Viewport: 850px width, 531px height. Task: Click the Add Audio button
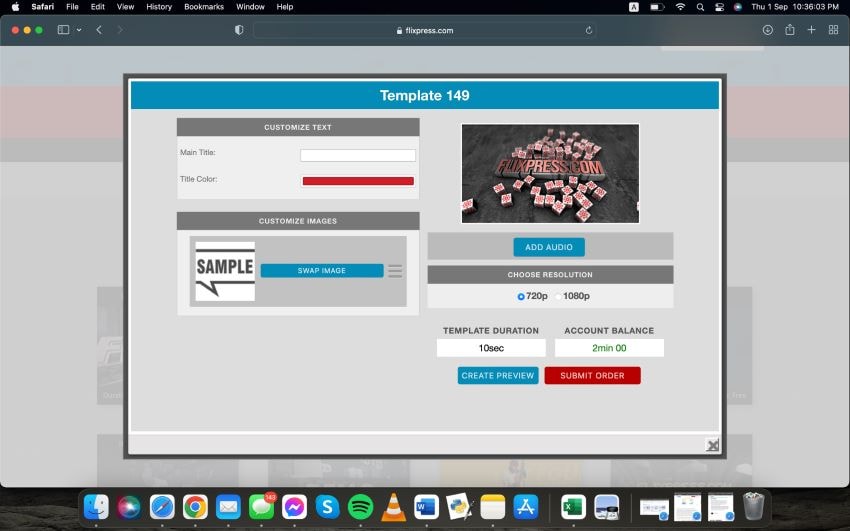click(549, 247)
